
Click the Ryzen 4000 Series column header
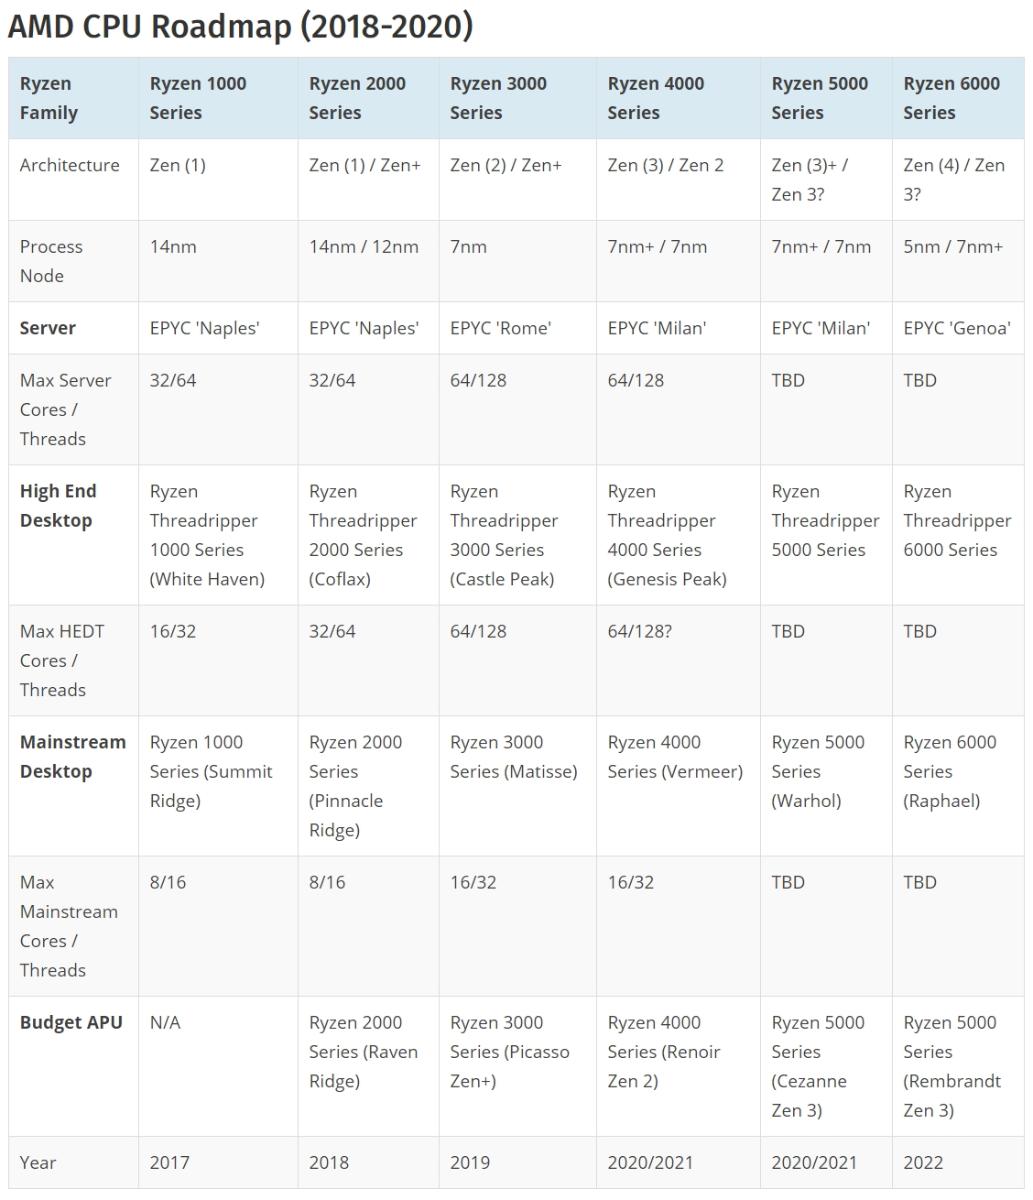pos(656,98)
